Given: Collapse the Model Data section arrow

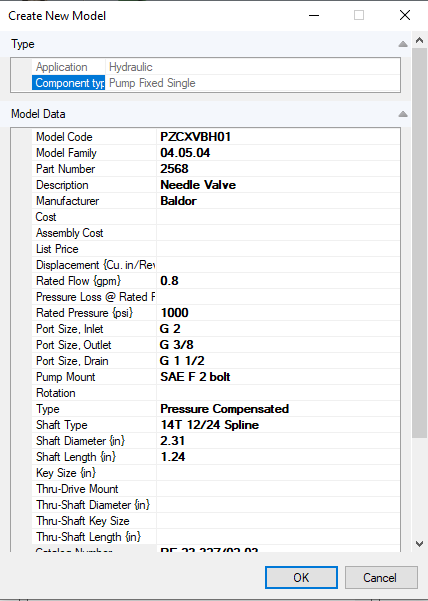Looking at the screenshot, I should pyautogui.click(x=403, y=114).
